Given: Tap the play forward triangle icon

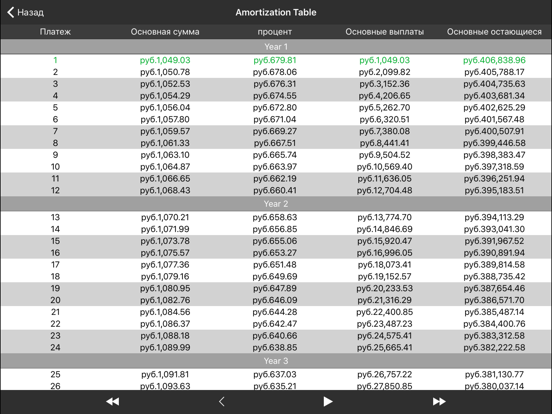Looking at the screenshot, I should pyautogui.click(x=328, y=401).
